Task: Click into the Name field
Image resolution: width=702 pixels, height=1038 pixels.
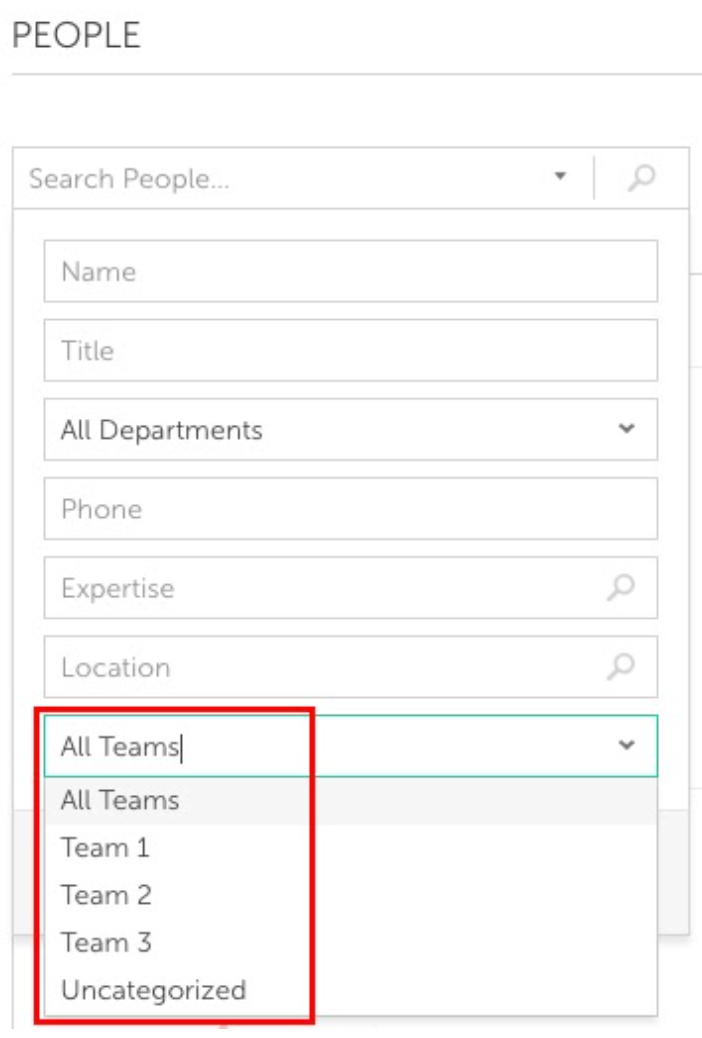Action: point(350,271)
